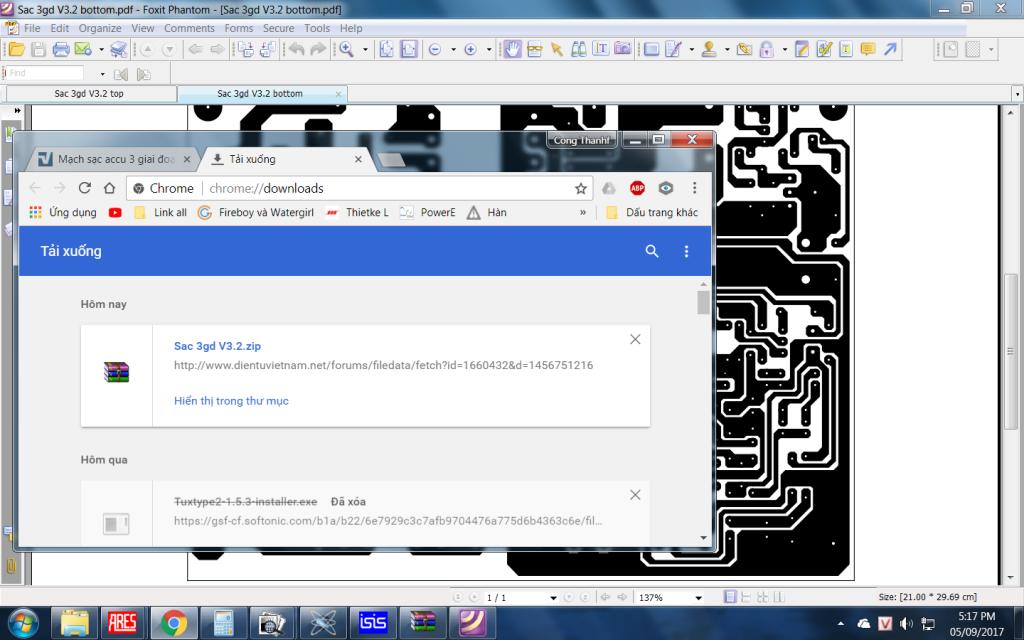Click the volume speaker icon in system tray
Image resolution: width=1024 pixels, height=640 pixels.
[906, 624]
